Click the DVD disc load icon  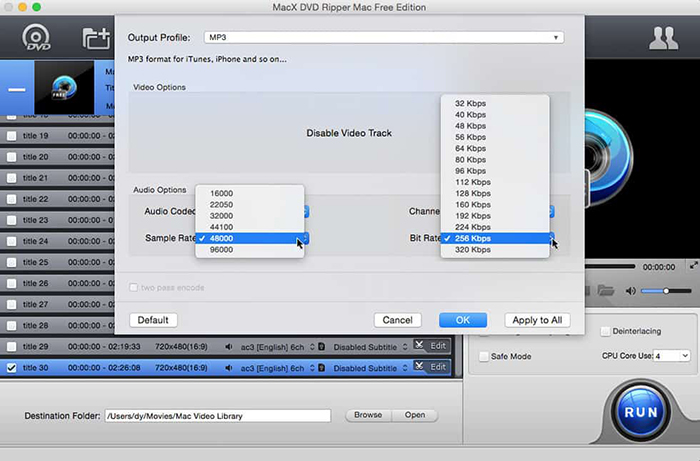click(x=37, y=38)
